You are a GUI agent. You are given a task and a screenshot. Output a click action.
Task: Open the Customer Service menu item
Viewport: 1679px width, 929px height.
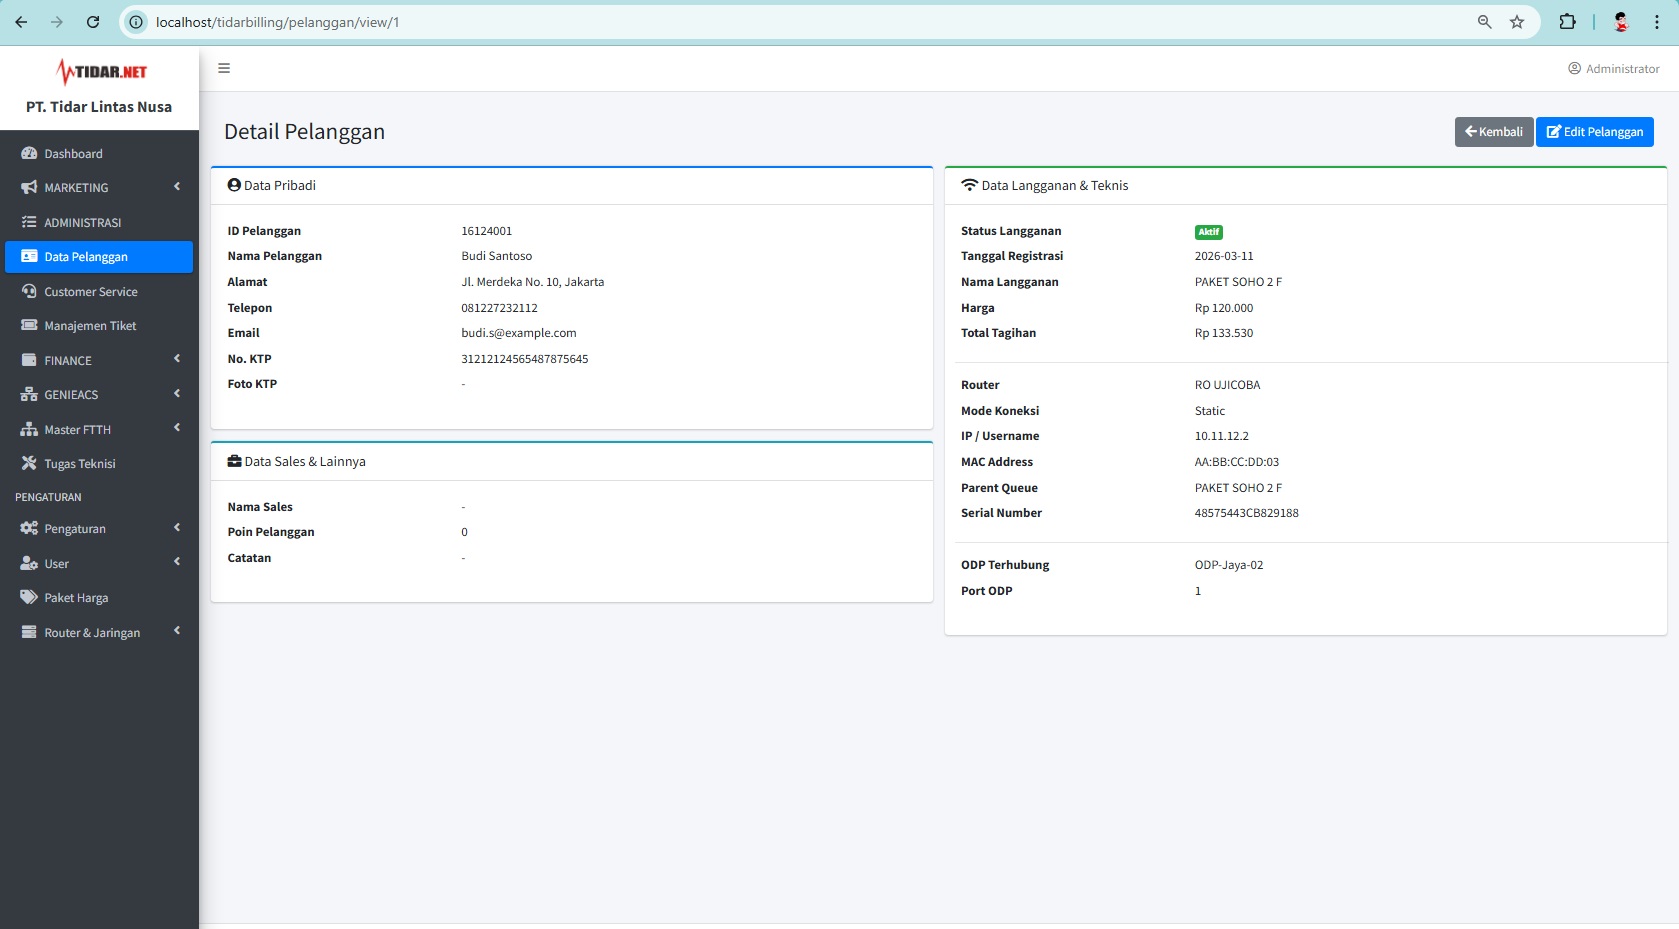pos(99,291)
